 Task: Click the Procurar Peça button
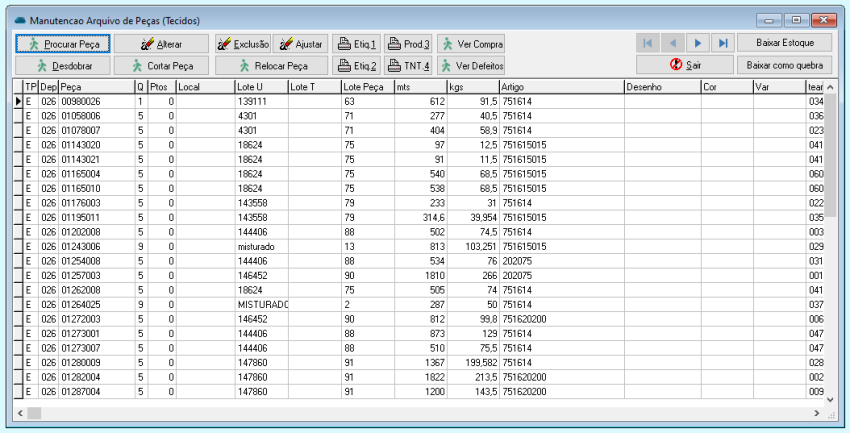[61, 44]
